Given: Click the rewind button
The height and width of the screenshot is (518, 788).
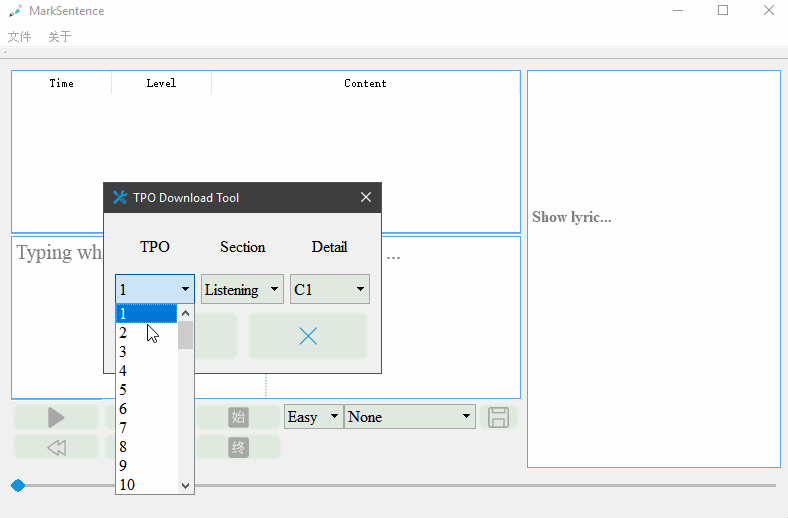Looking at the screenshot, I should pyautogui.click(x=56, y=447).
